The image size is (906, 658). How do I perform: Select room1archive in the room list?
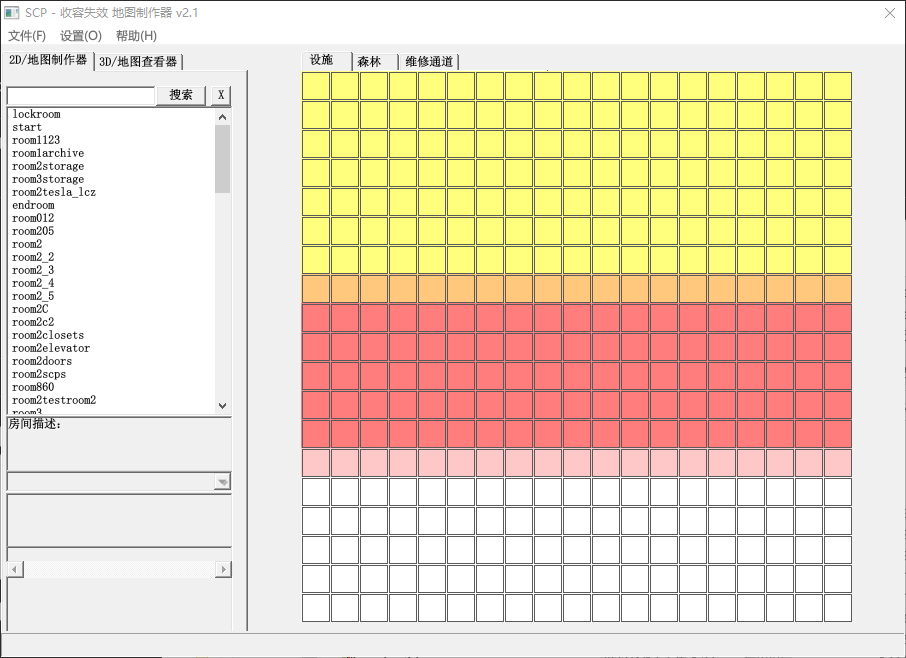(48, 153)
